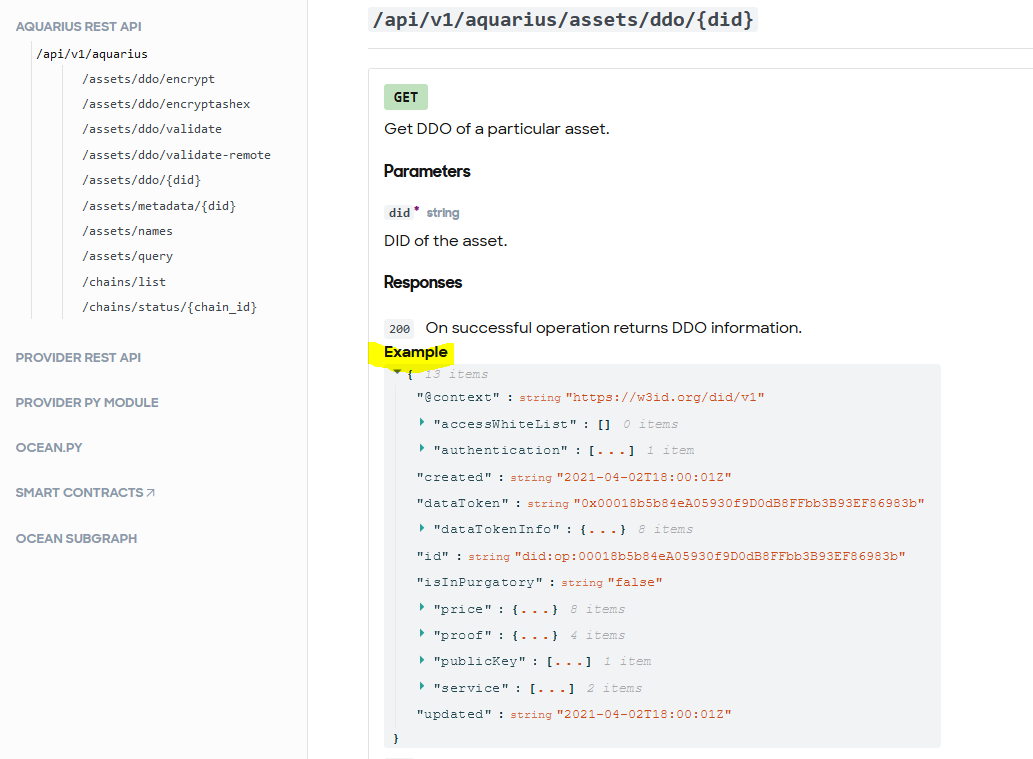
Task: Click the "updated" timestamp value
Action: click(x=644, y=714)
